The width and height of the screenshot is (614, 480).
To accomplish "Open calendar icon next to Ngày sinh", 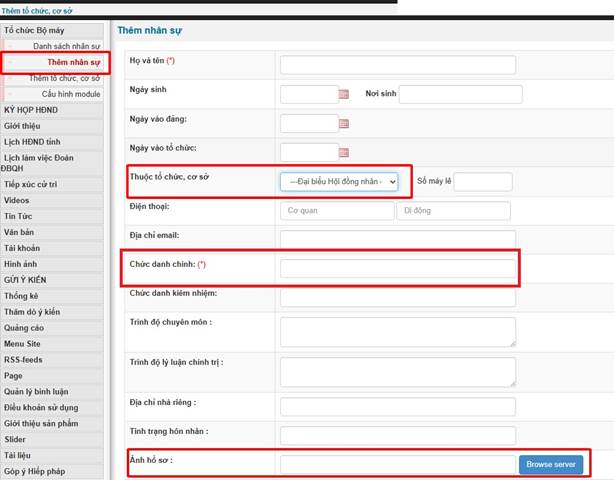I will click(344, 95).
